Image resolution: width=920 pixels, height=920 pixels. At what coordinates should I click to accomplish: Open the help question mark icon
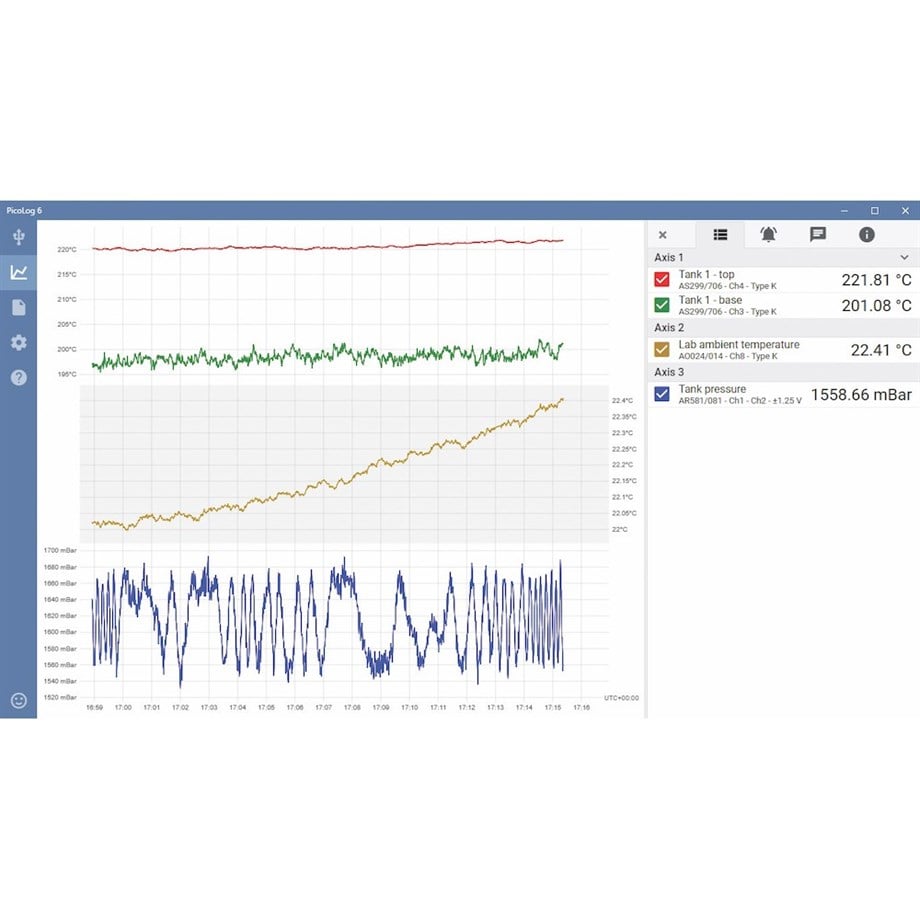[19, 377]
